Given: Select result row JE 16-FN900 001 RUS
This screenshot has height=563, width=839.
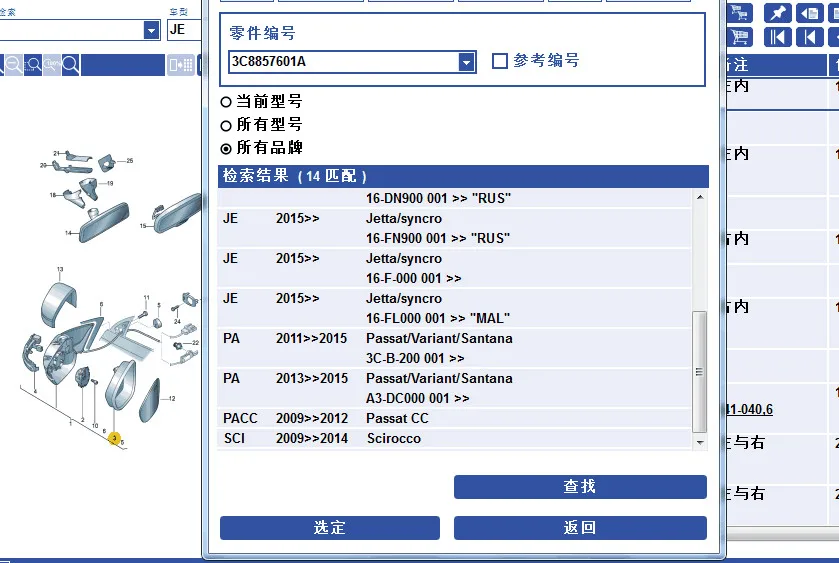Looking at the screenshot, I should click(x=455, y=229).
